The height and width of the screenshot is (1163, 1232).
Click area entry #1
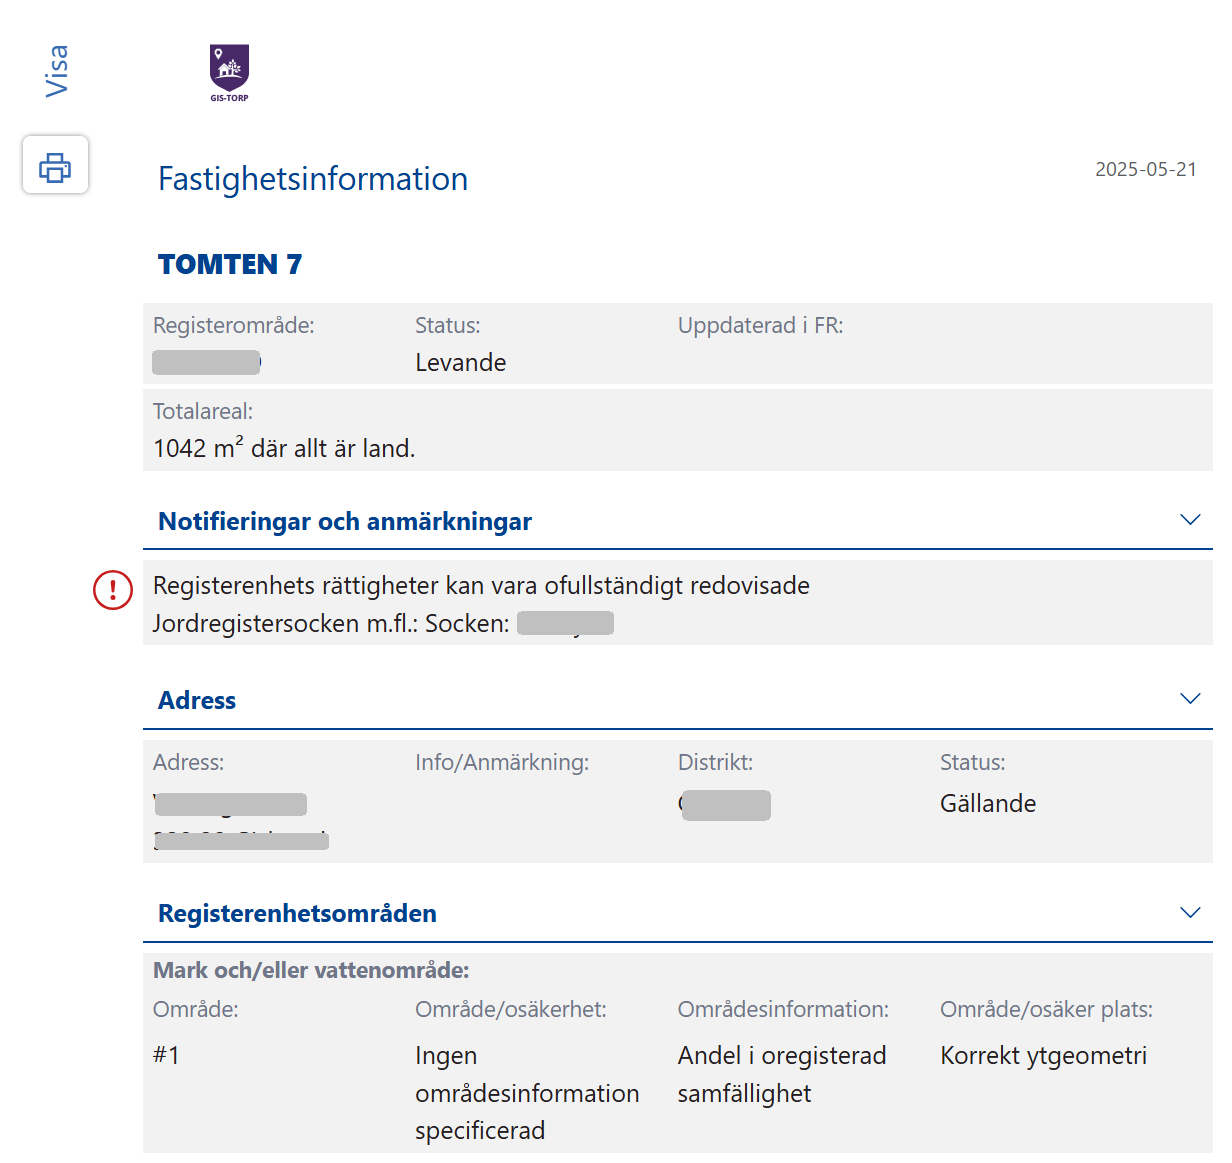coord(167,1056)
